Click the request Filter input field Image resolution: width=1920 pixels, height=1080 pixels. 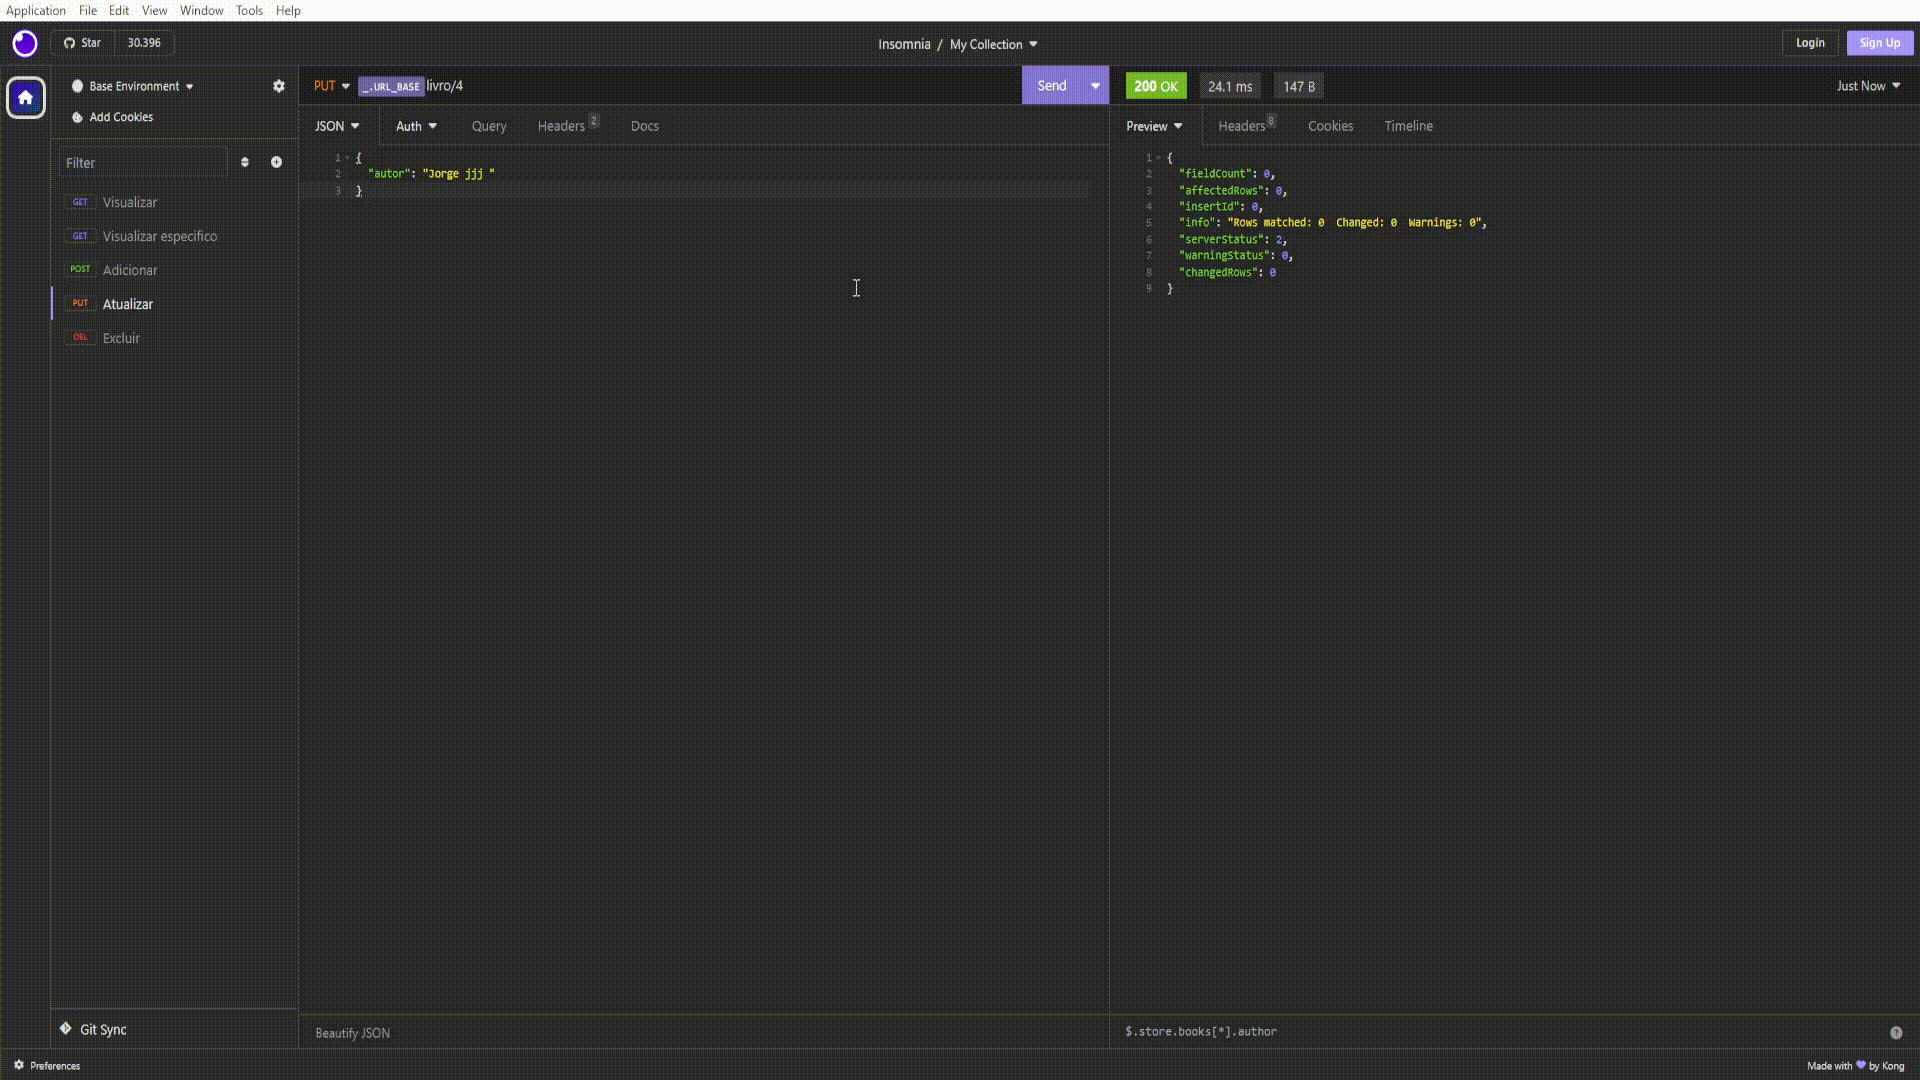[144, 162]
